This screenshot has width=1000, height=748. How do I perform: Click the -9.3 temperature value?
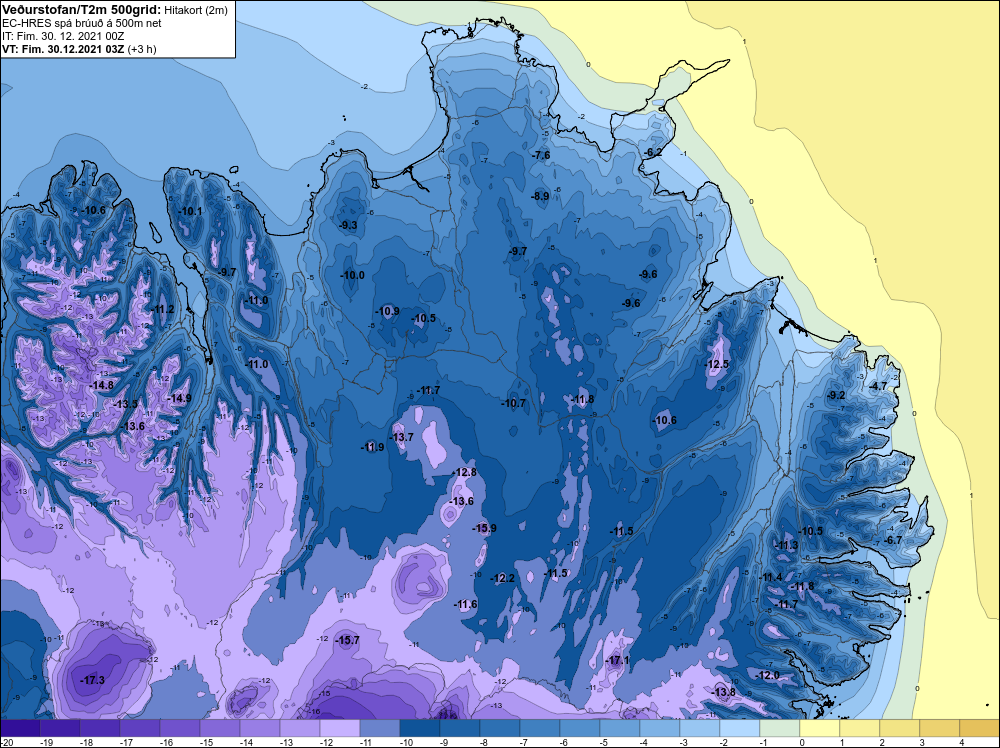(348, 225)
